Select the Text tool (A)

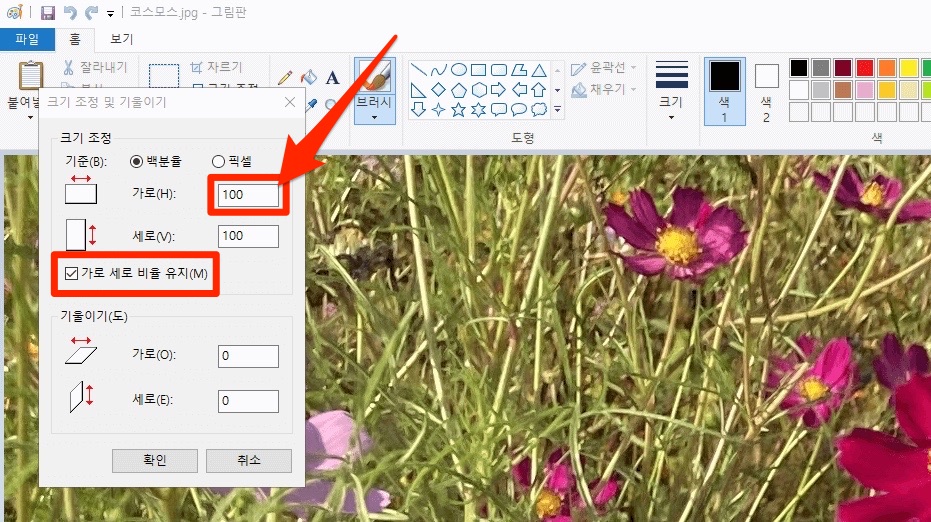(x=332, y=77)
